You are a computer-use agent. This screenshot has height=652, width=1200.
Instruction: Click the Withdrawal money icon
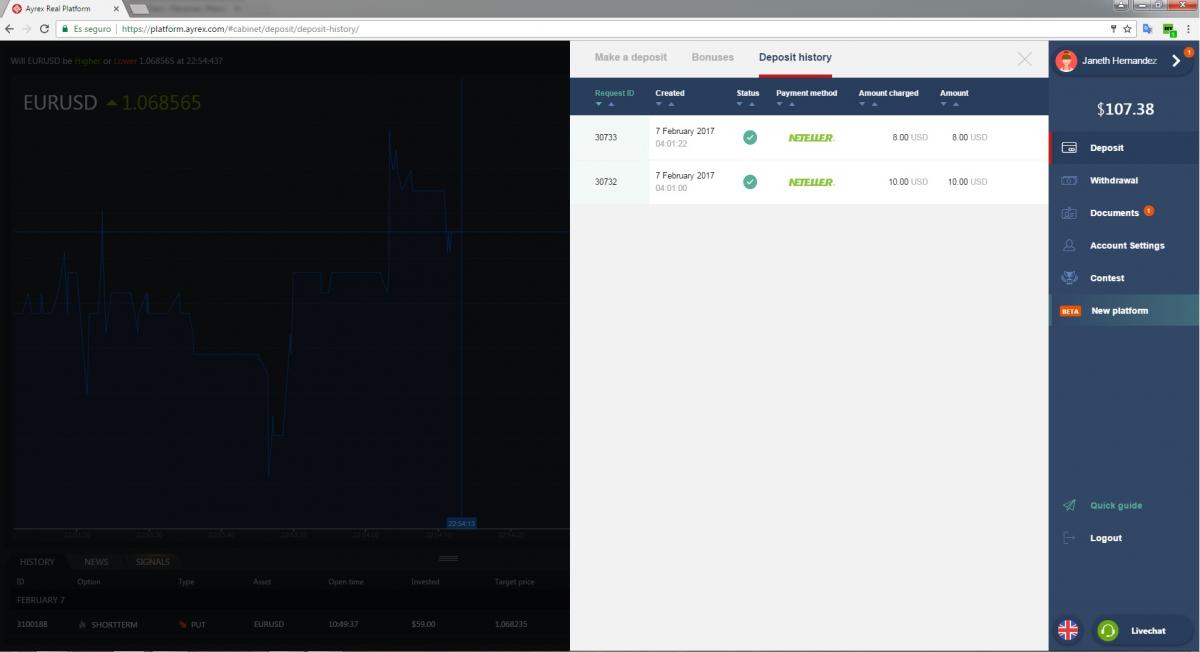click(x=1069, y=181)
